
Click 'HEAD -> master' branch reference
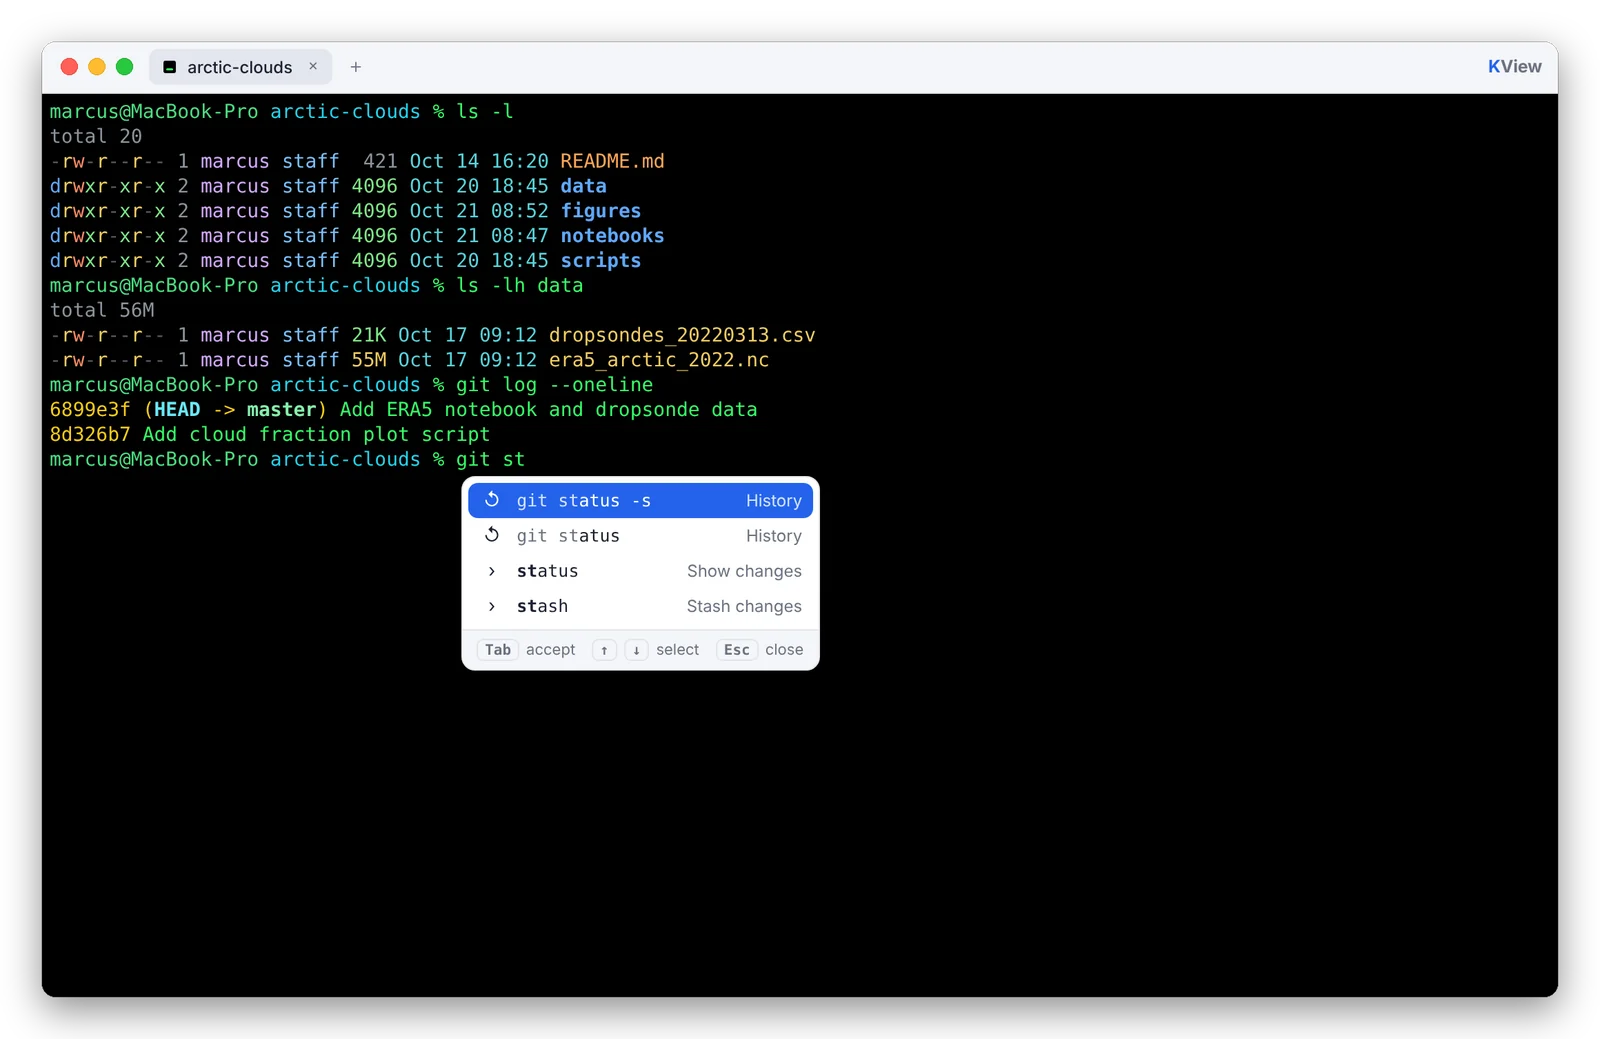pyautogui.click(x=235, y=410)
